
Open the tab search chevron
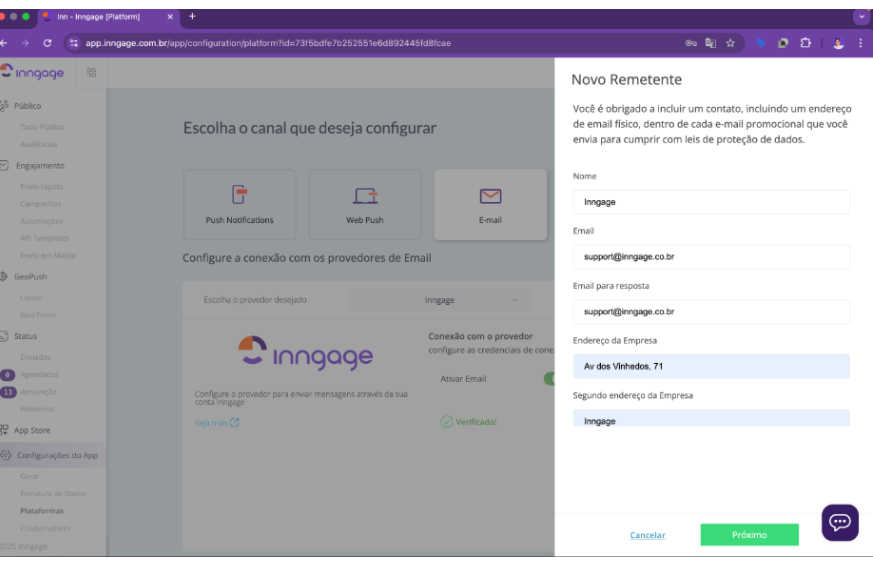861,16
